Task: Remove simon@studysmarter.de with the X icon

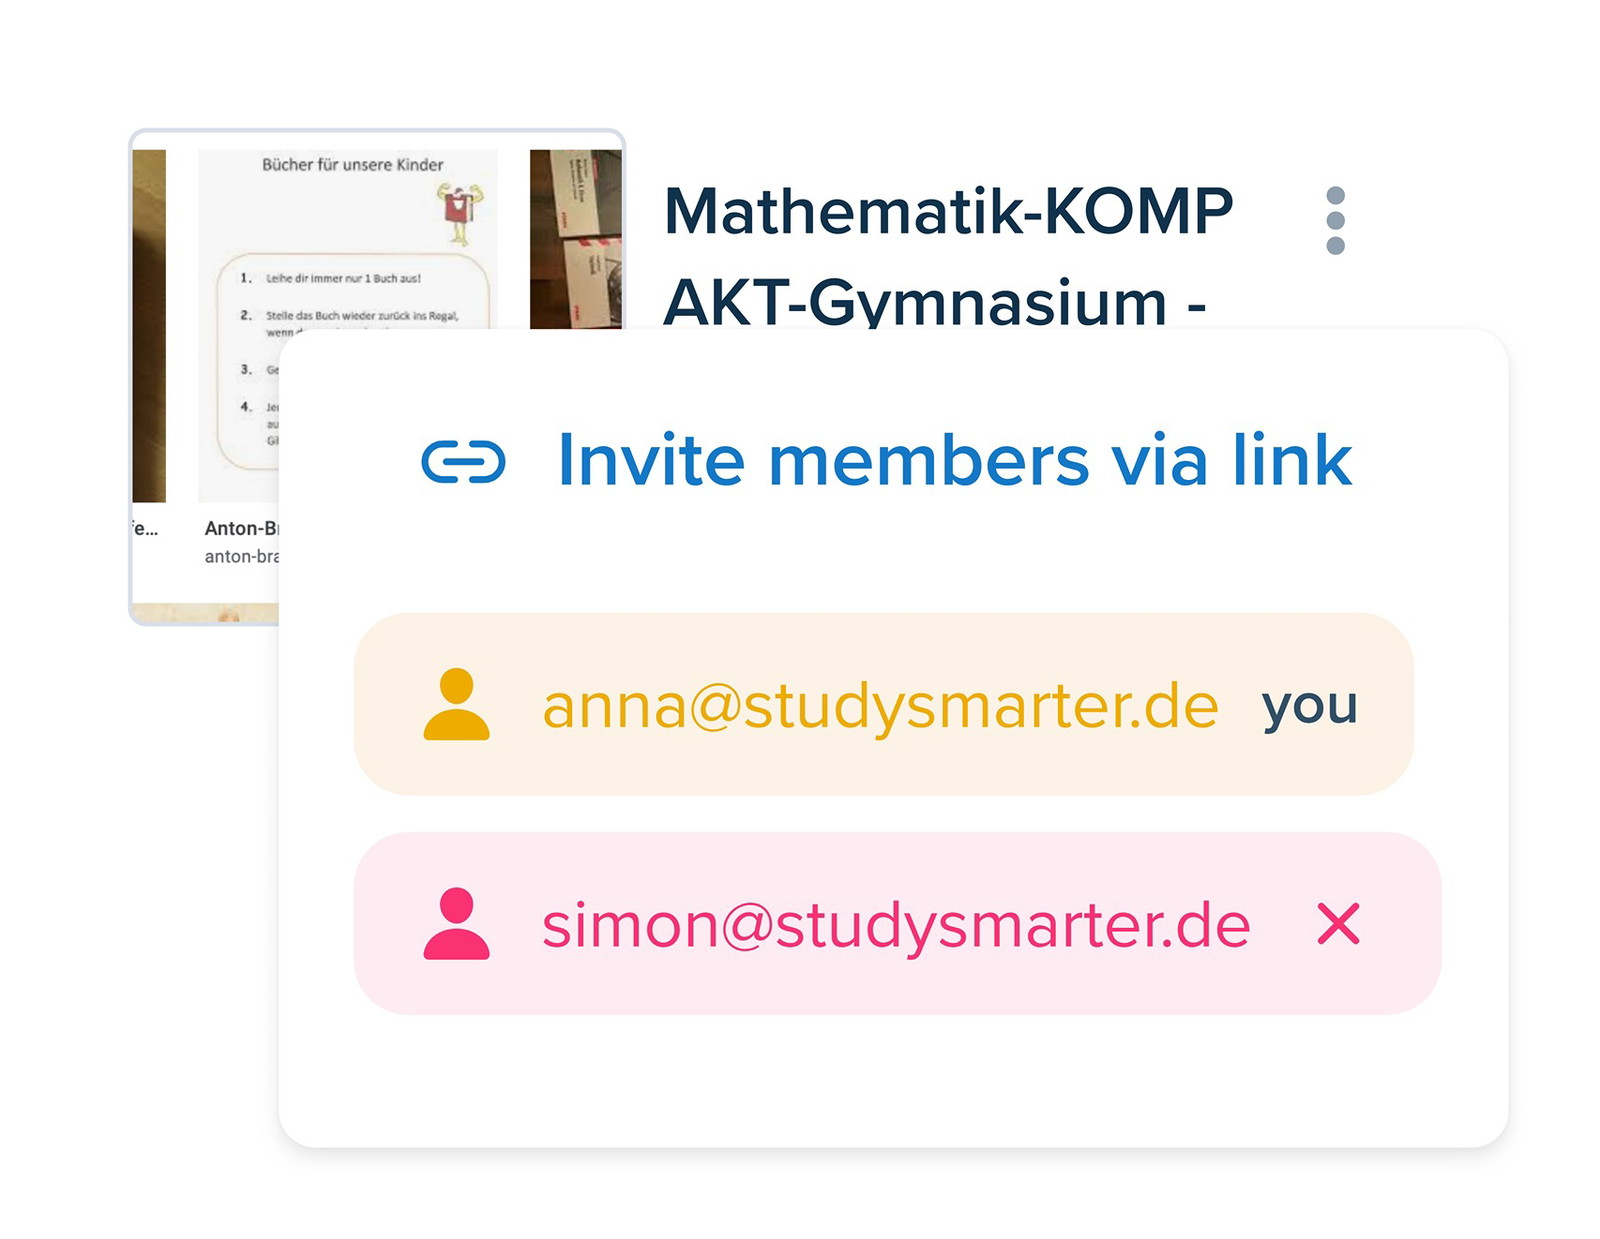Action: [1338, 924]
